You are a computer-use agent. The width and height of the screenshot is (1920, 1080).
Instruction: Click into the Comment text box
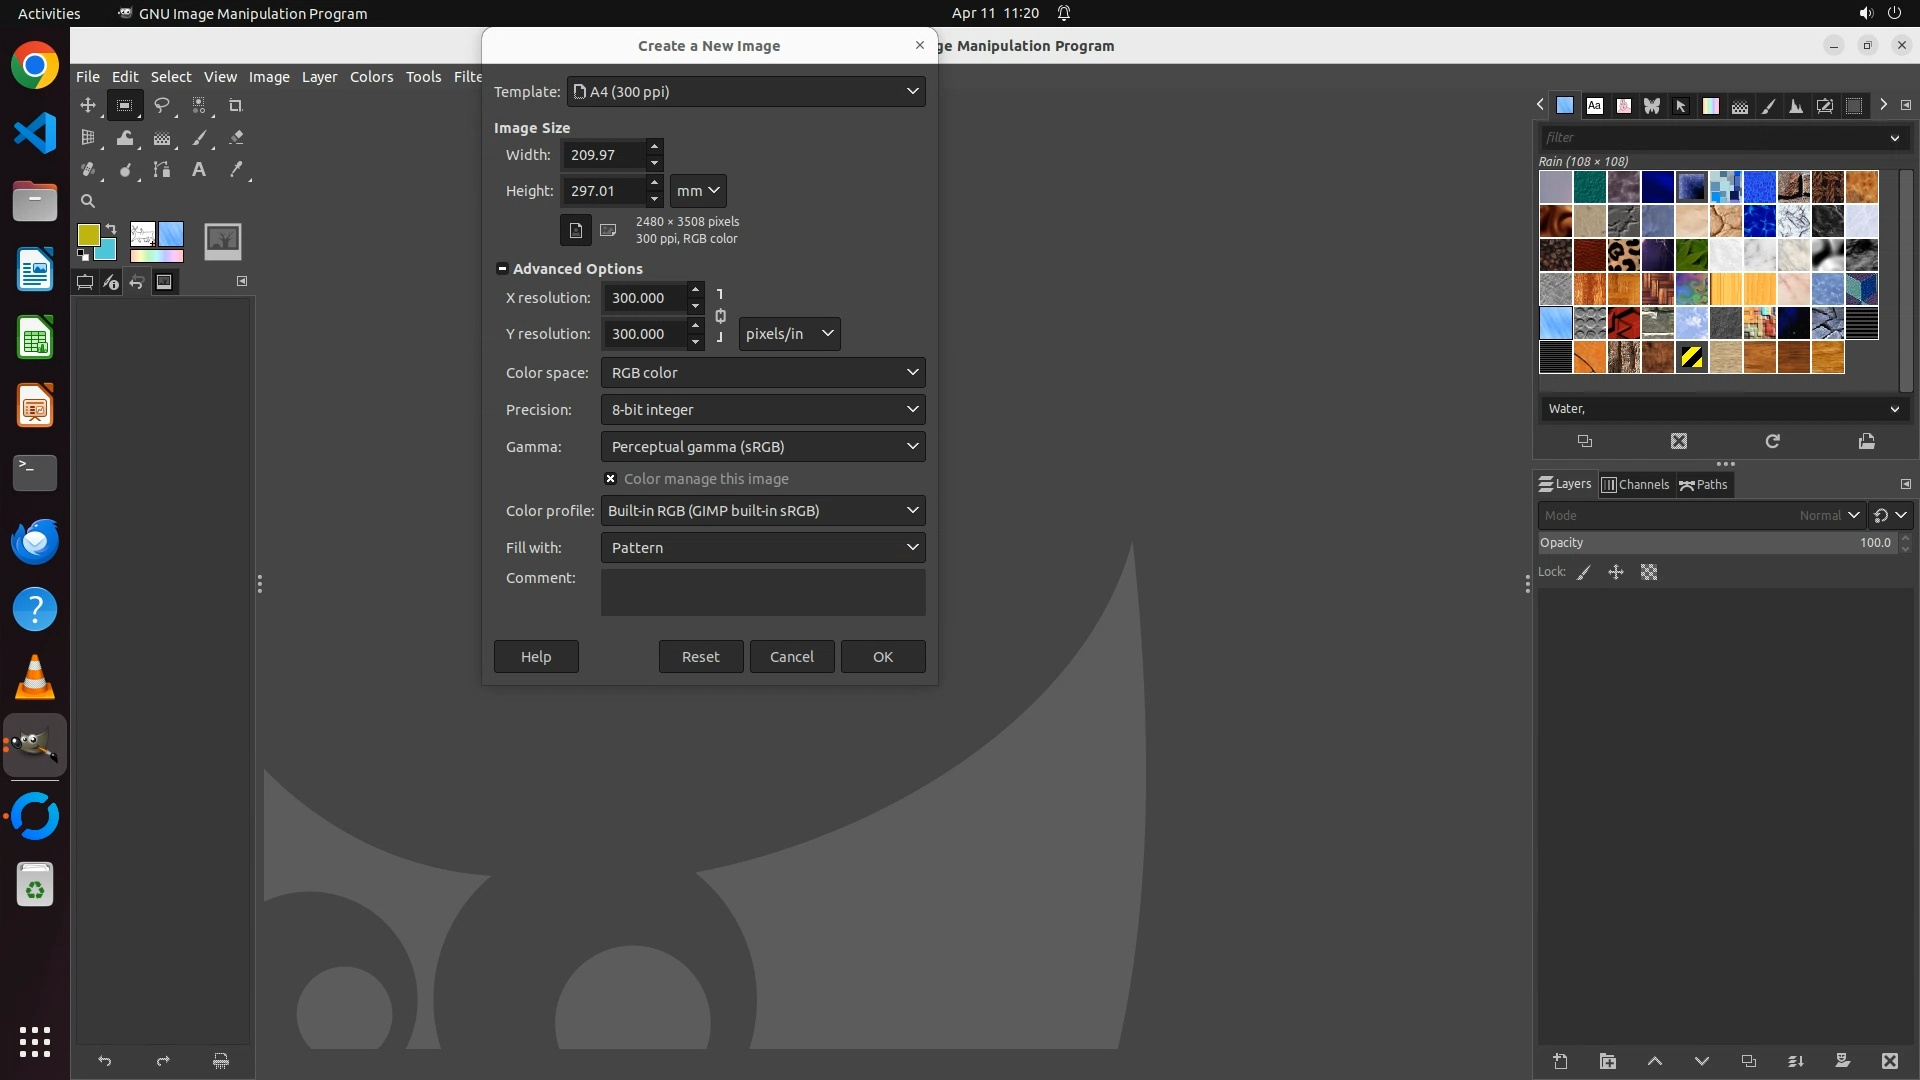click(x=762, y=592)
